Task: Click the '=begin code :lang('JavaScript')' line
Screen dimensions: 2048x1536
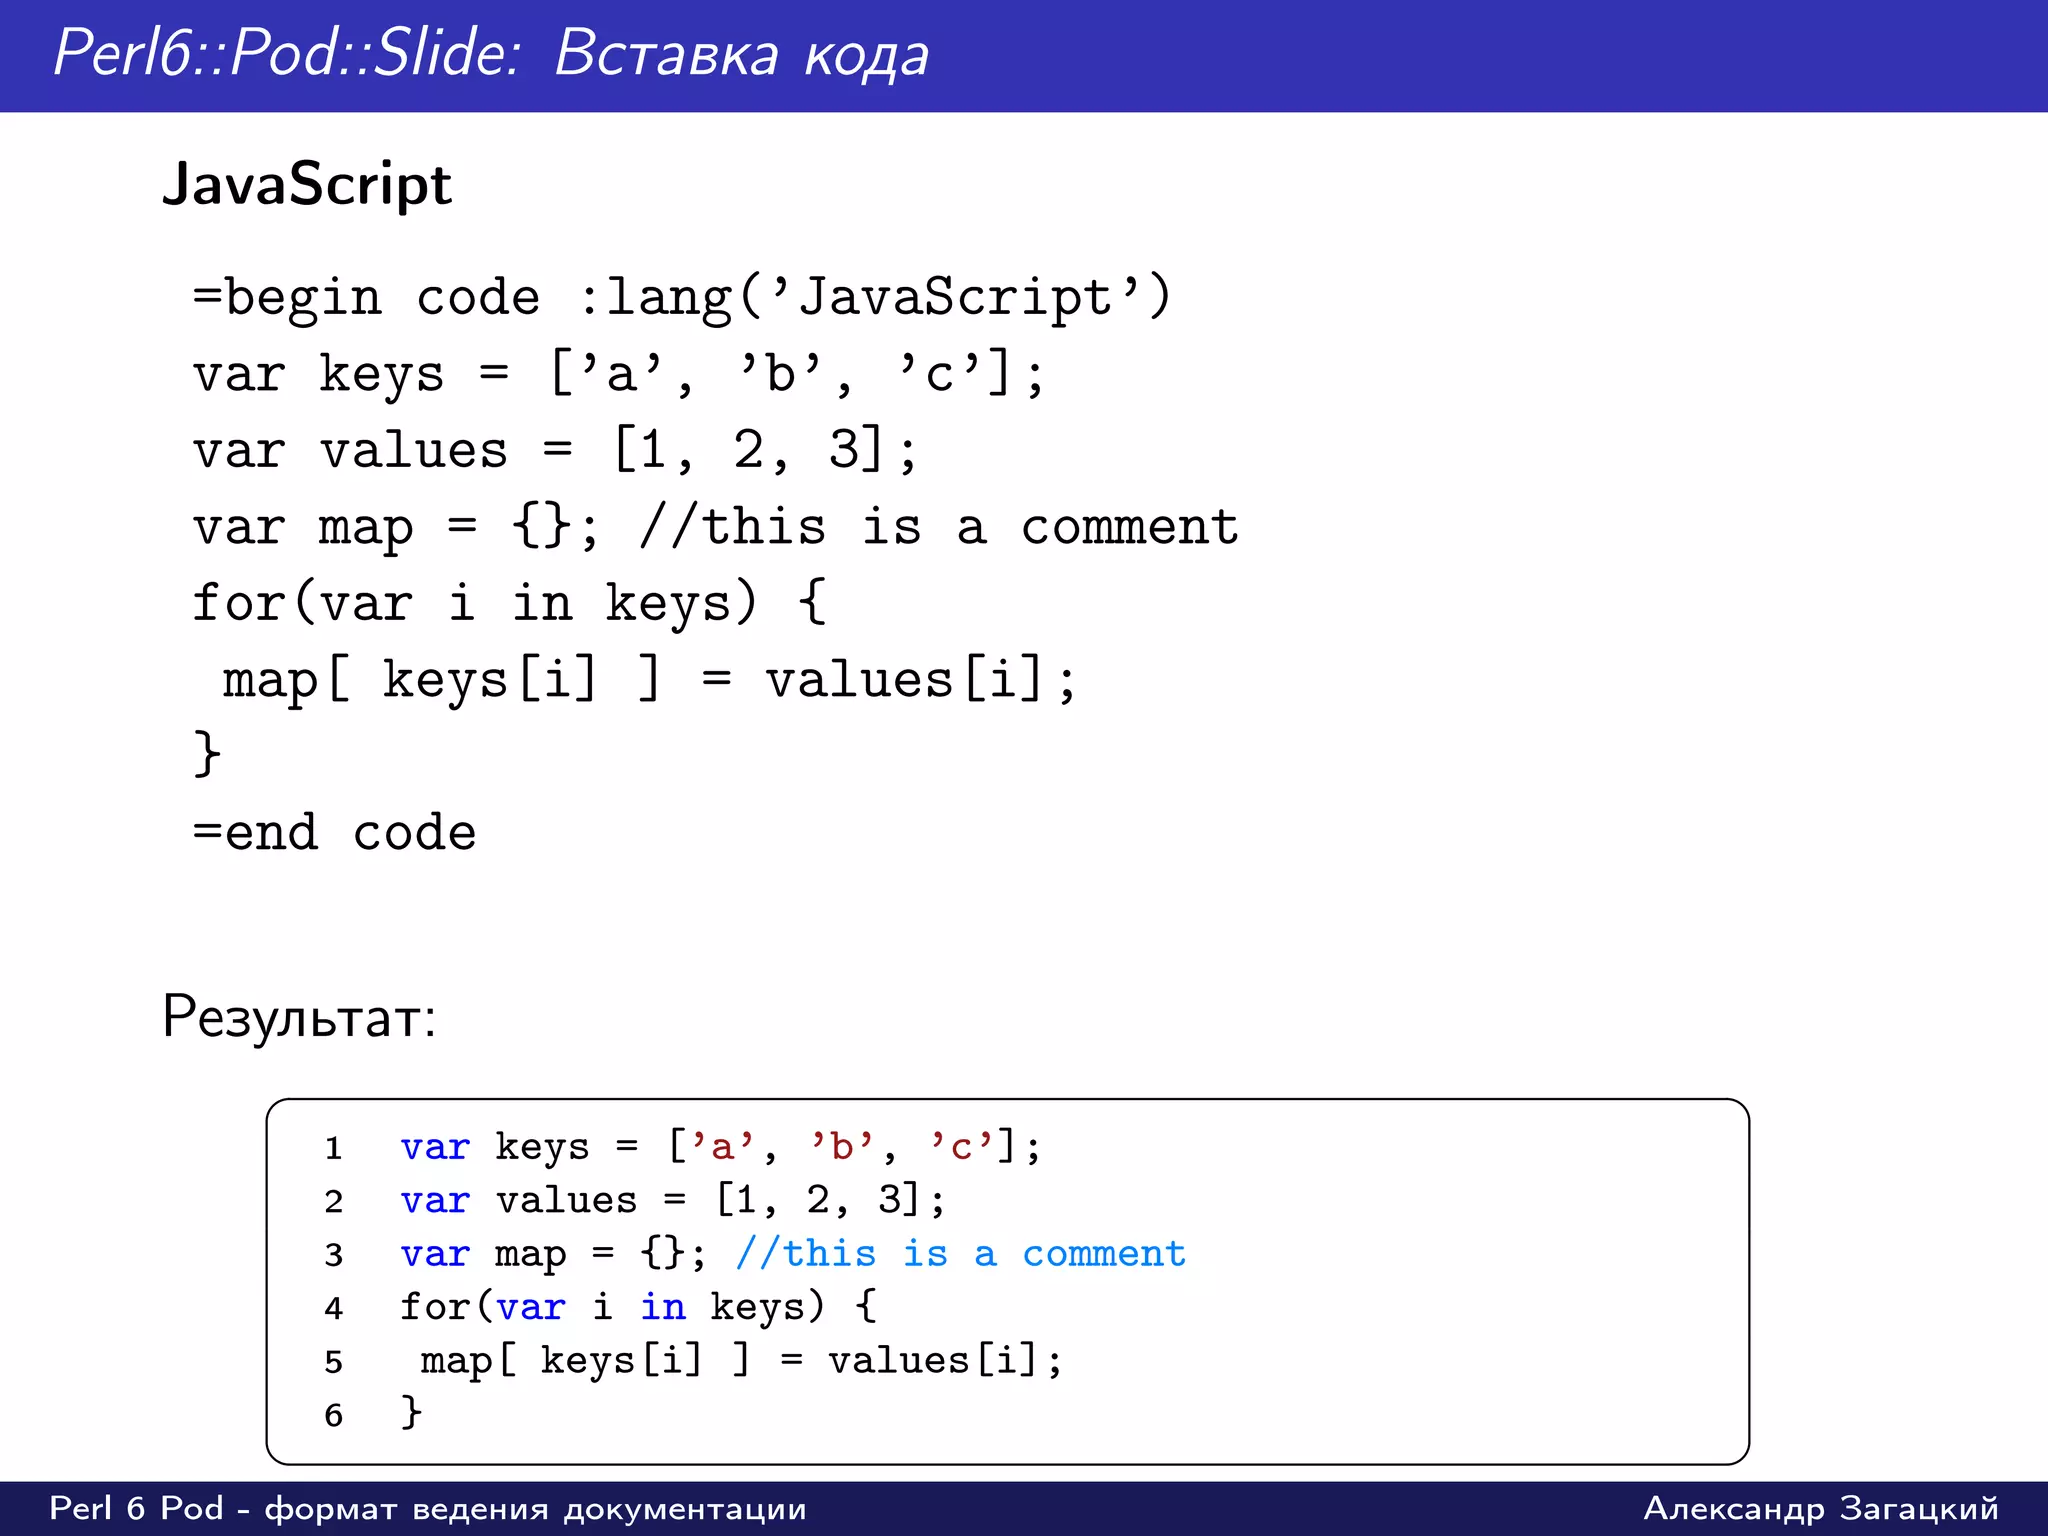Action: tap(682, 298)
